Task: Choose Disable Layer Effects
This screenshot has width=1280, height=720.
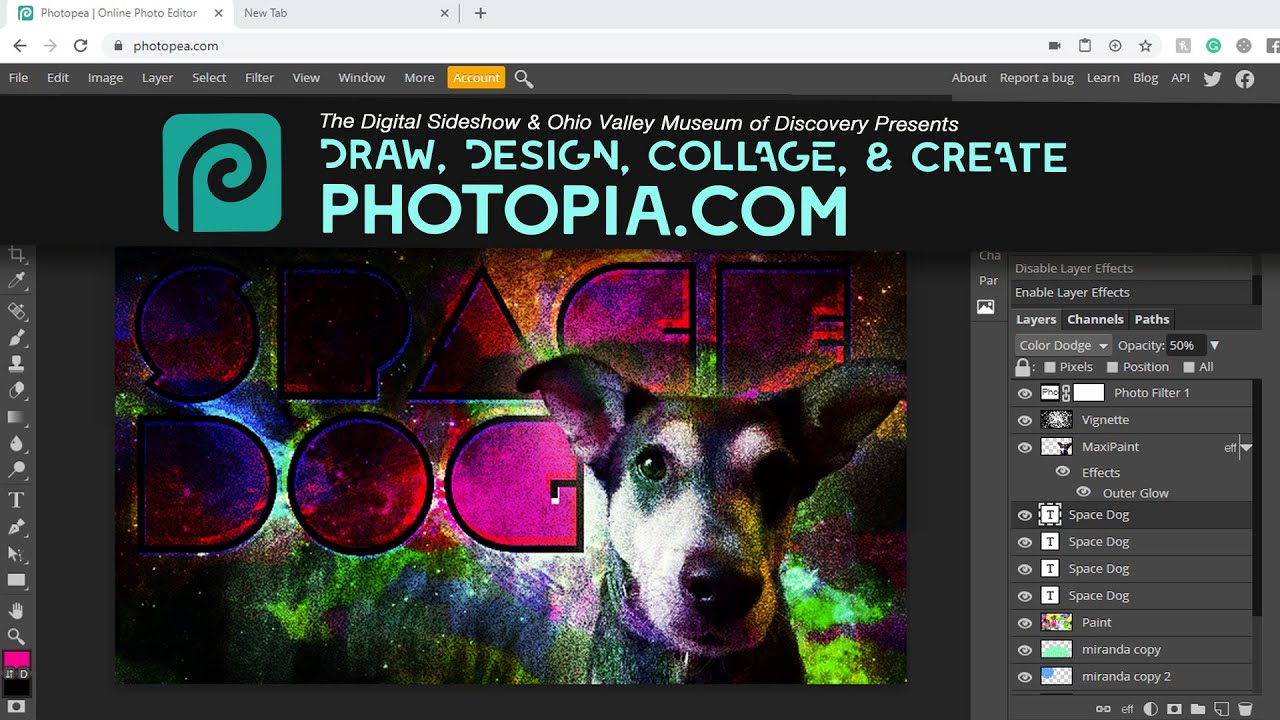Action: pyautogui.click(x=1130, y=268)
